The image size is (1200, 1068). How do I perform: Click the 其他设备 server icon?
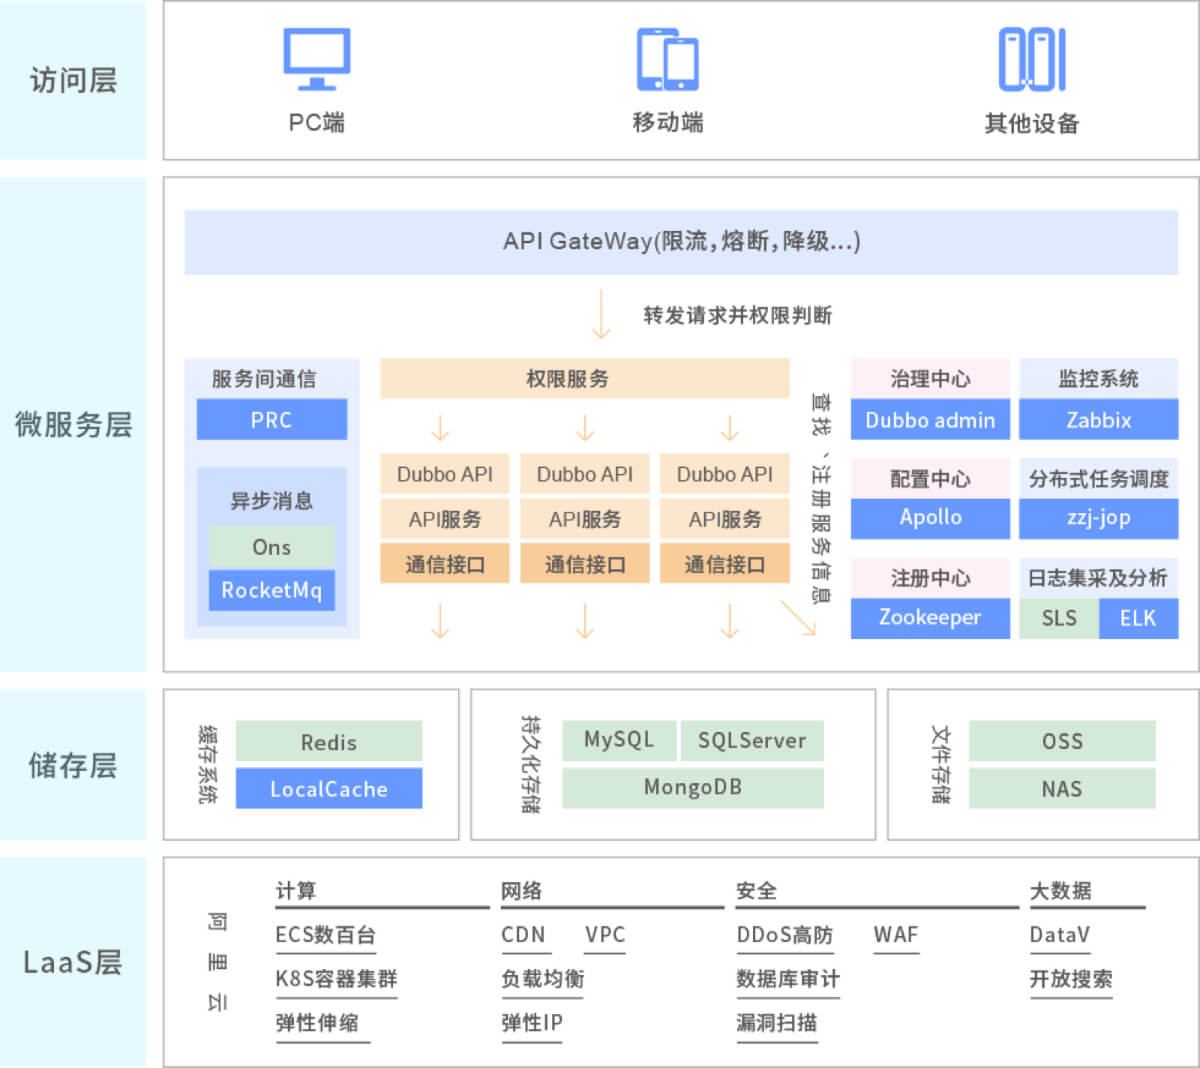point(1031,59)
